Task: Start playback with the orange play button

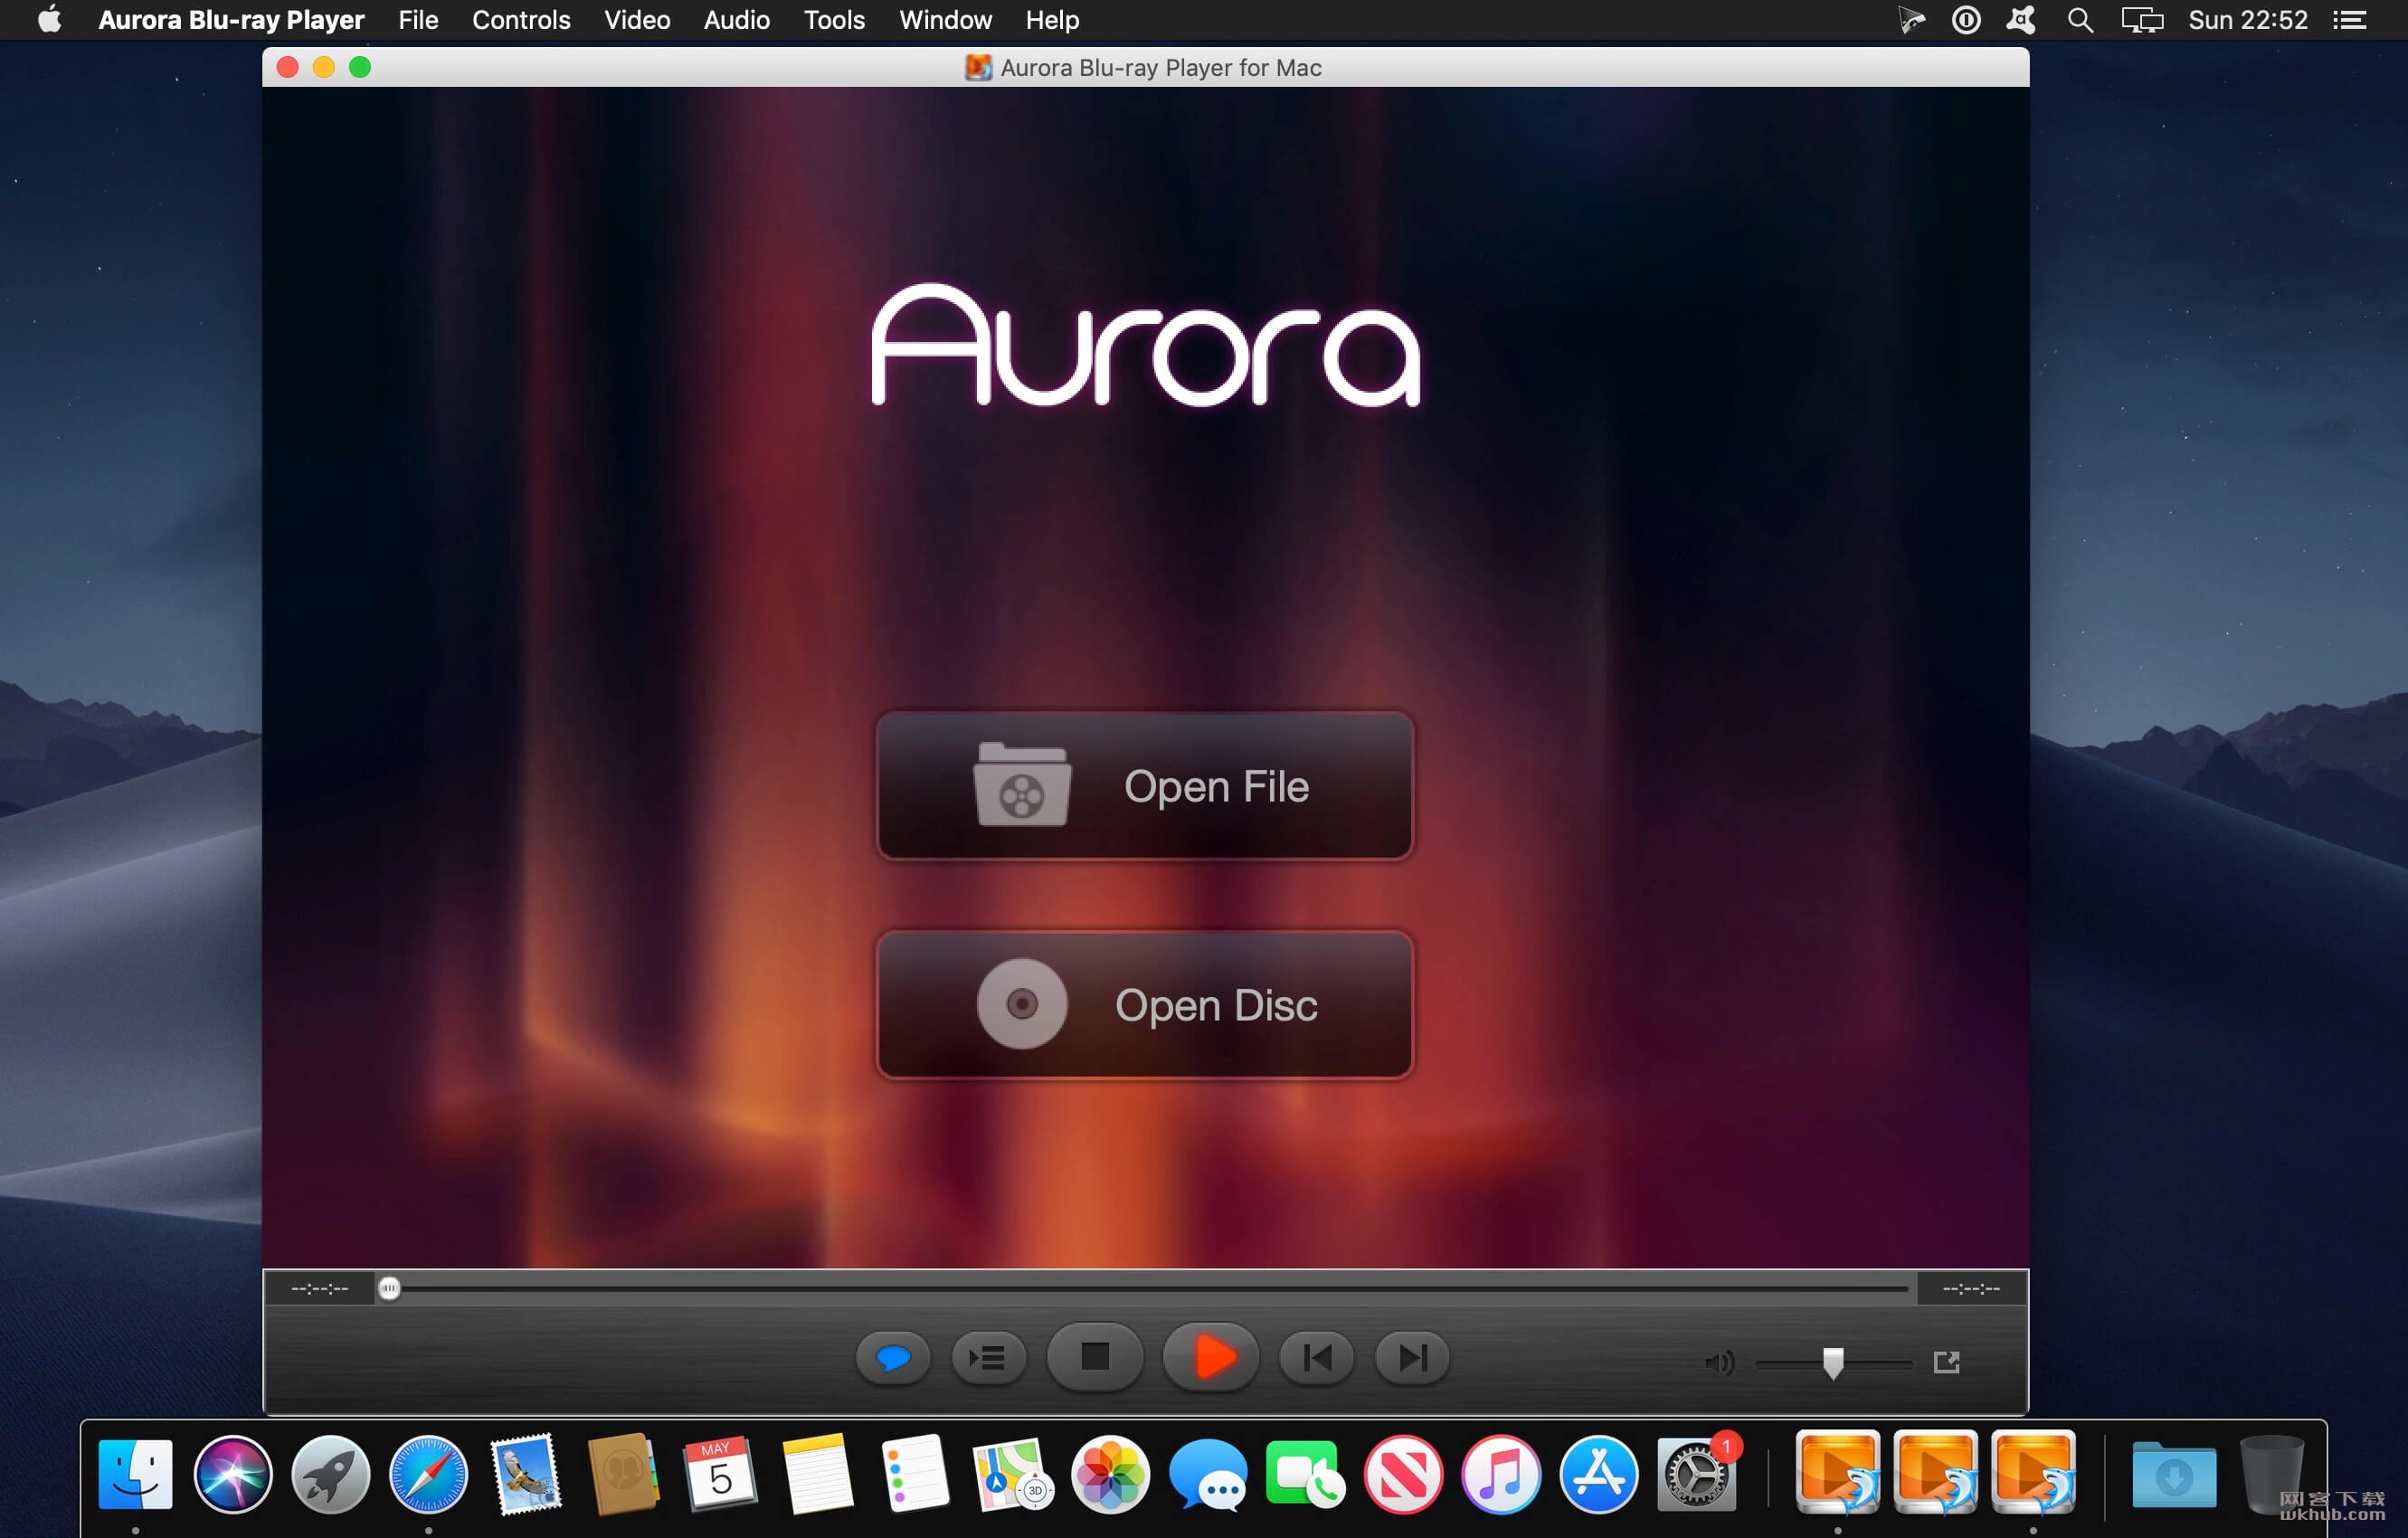Action: (1212, 1357)
